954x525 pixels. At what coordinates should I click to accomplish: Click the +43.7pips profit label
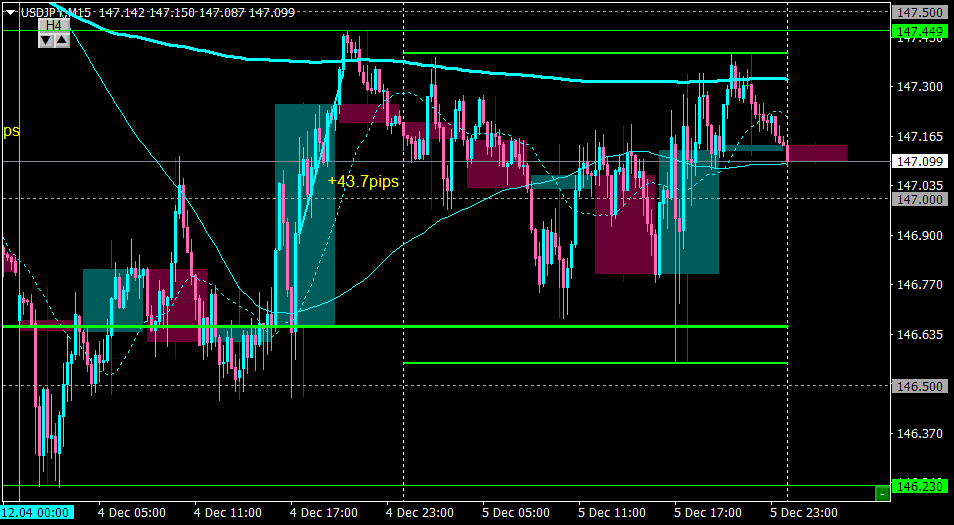tap(363, 181)
